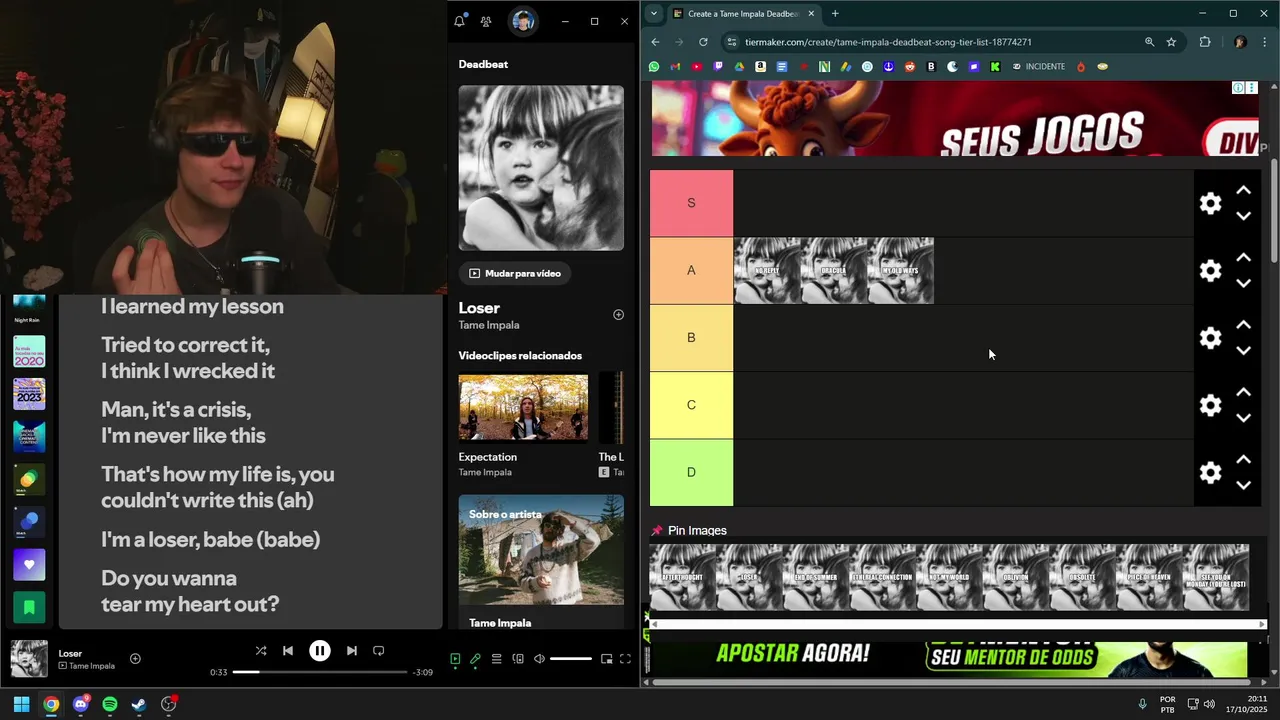The height and width of the screenshot is (720, 1280).
Task: Move D tier row up
Action: coord(1243,460)
